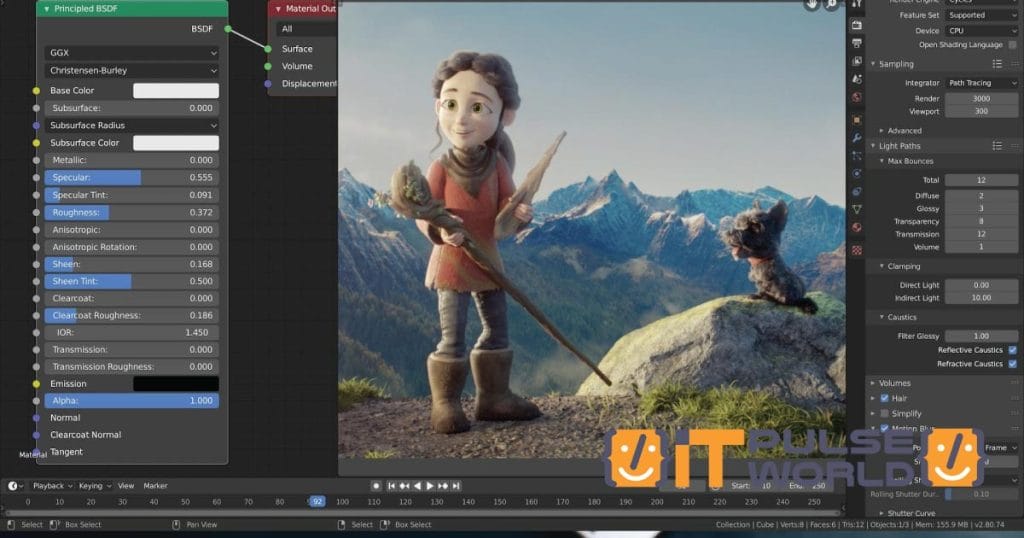Open the Playback menu in timeline

coord(48,486)
